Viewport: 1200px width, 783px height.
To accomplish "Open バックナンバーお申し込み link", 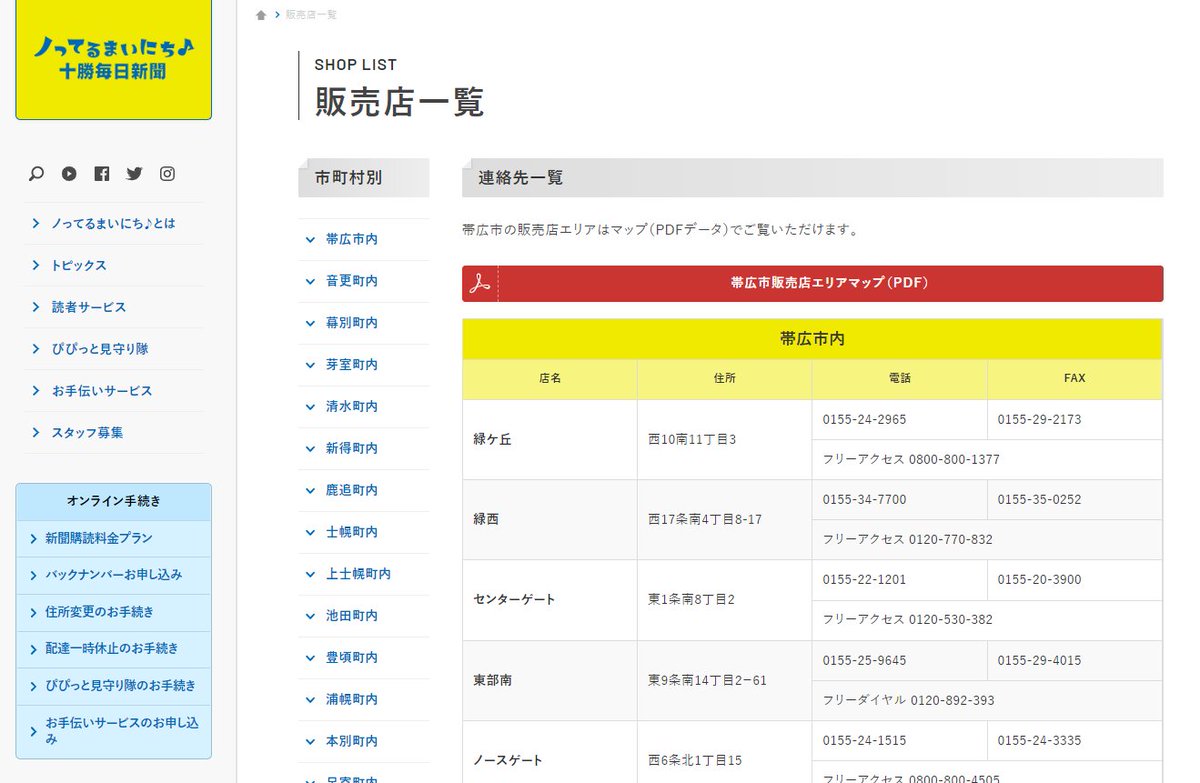I will point(114,575).
